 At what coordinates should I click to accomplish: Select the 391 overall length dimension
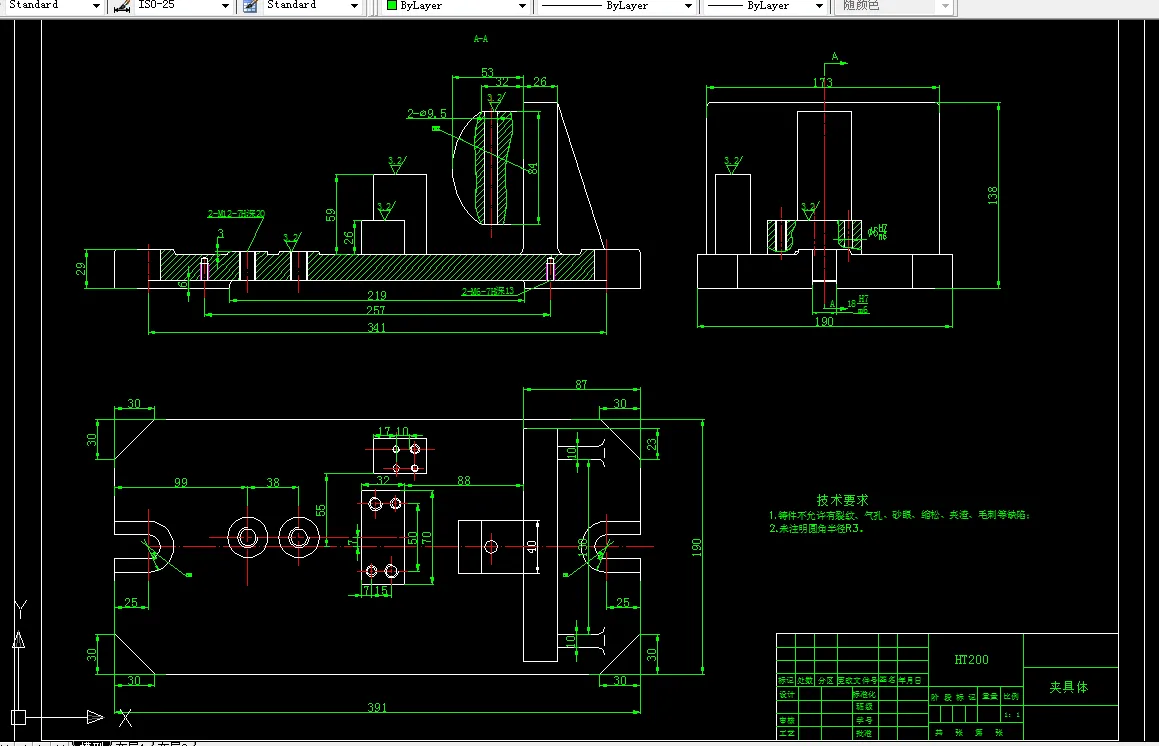tap(377, 708)
